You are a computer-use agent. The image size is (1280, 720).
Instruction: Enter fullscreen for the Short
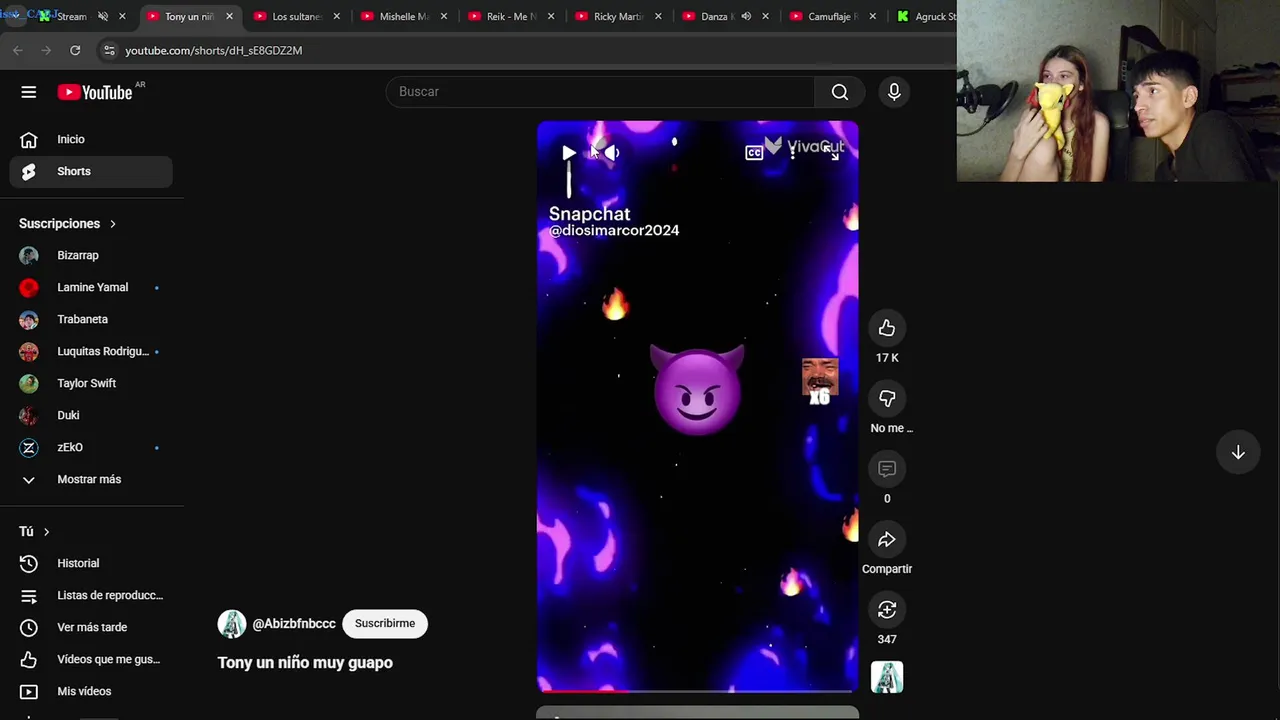pos(832,153)
